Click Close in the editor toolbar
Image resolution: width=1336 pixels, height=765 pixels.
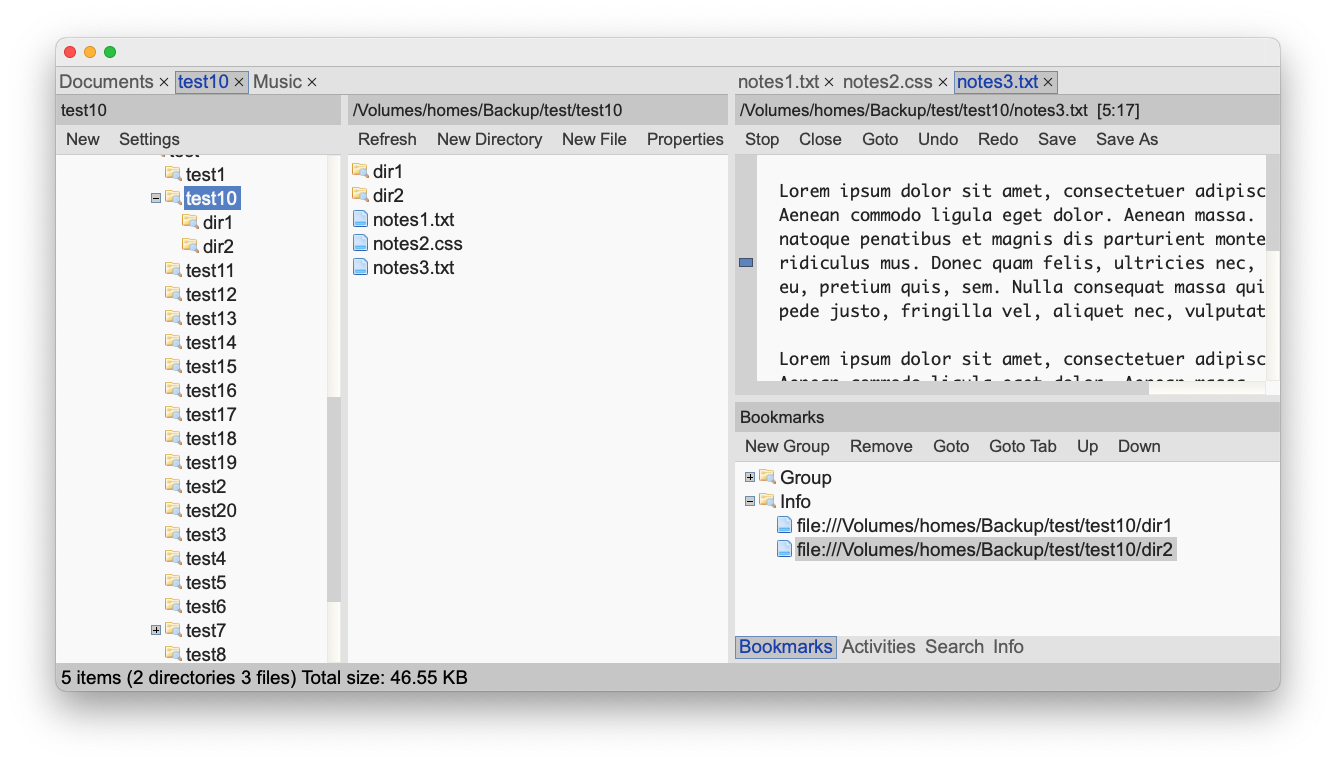coord(820,139)
